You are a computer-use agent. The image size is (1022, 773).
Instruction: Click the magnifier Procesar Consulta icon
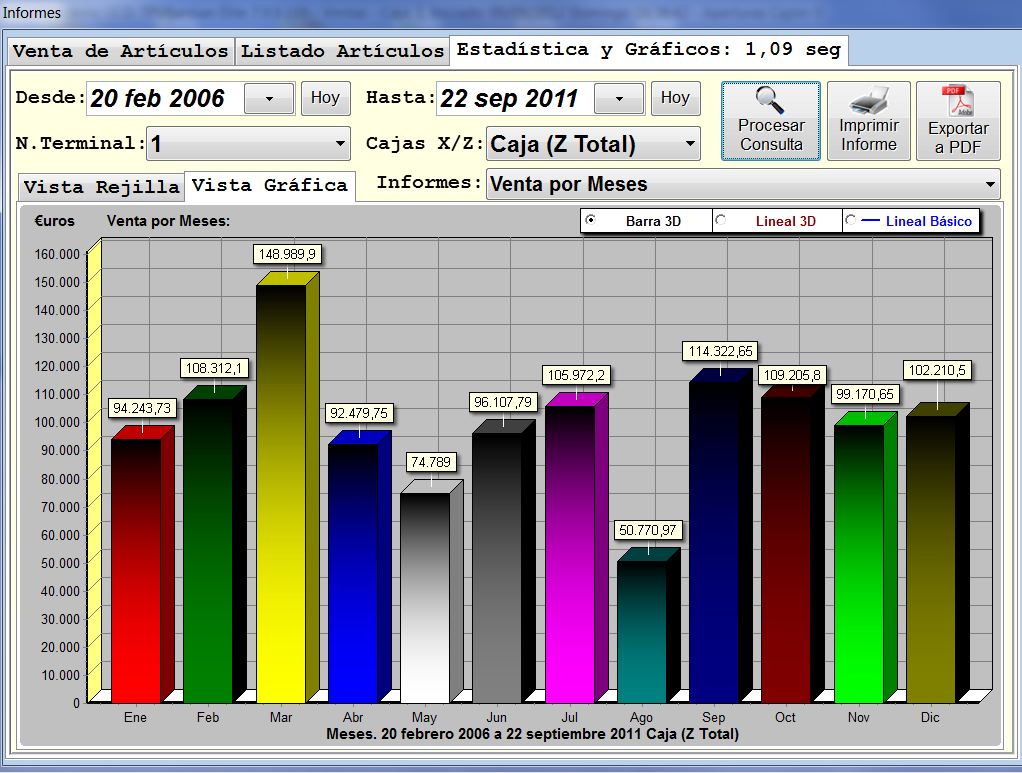(x=770, y=102)
